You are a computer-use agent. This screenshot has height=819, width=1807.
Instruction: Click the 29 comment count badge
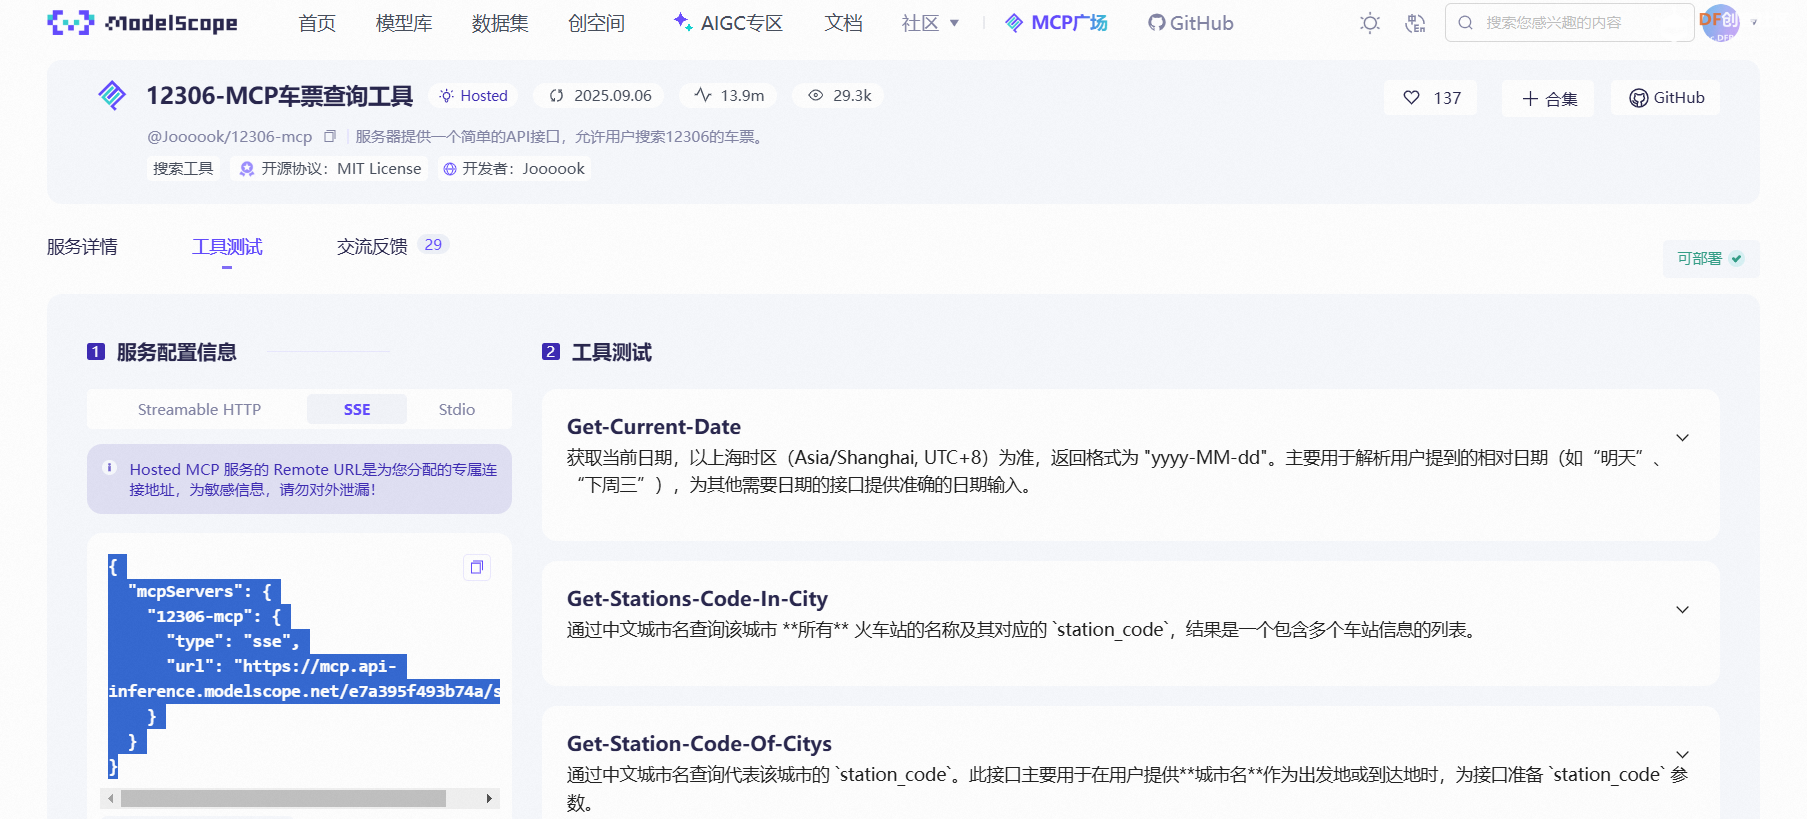pyautogui.click(x=433, y=245)
